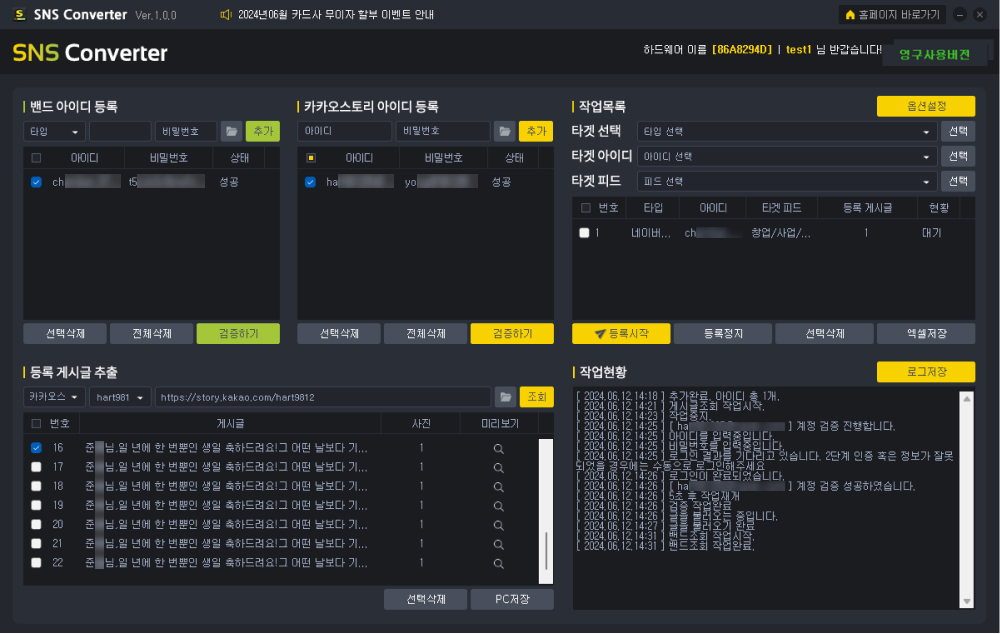Viewport: 1000px width, 634px height.
Task: Start registration with 등록시작 button
Action: coord(621,334)
